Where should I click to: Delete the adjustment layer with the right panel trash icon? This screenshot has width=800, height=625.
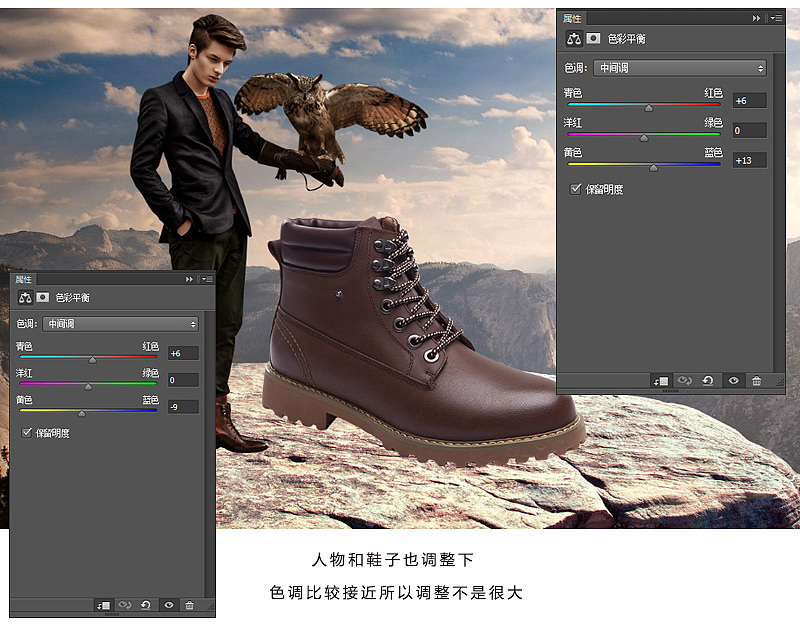point(757,381)
